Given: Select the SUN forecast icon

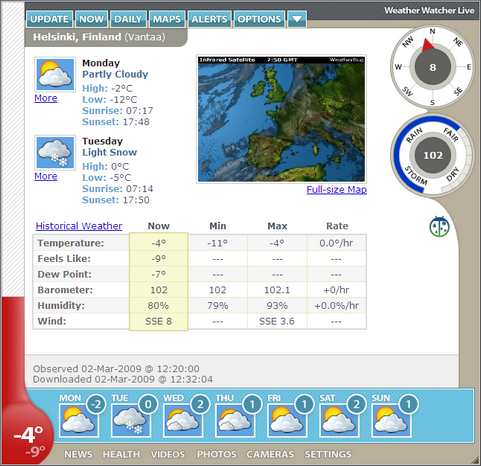Looking at the screenshot, I should 391,420.
